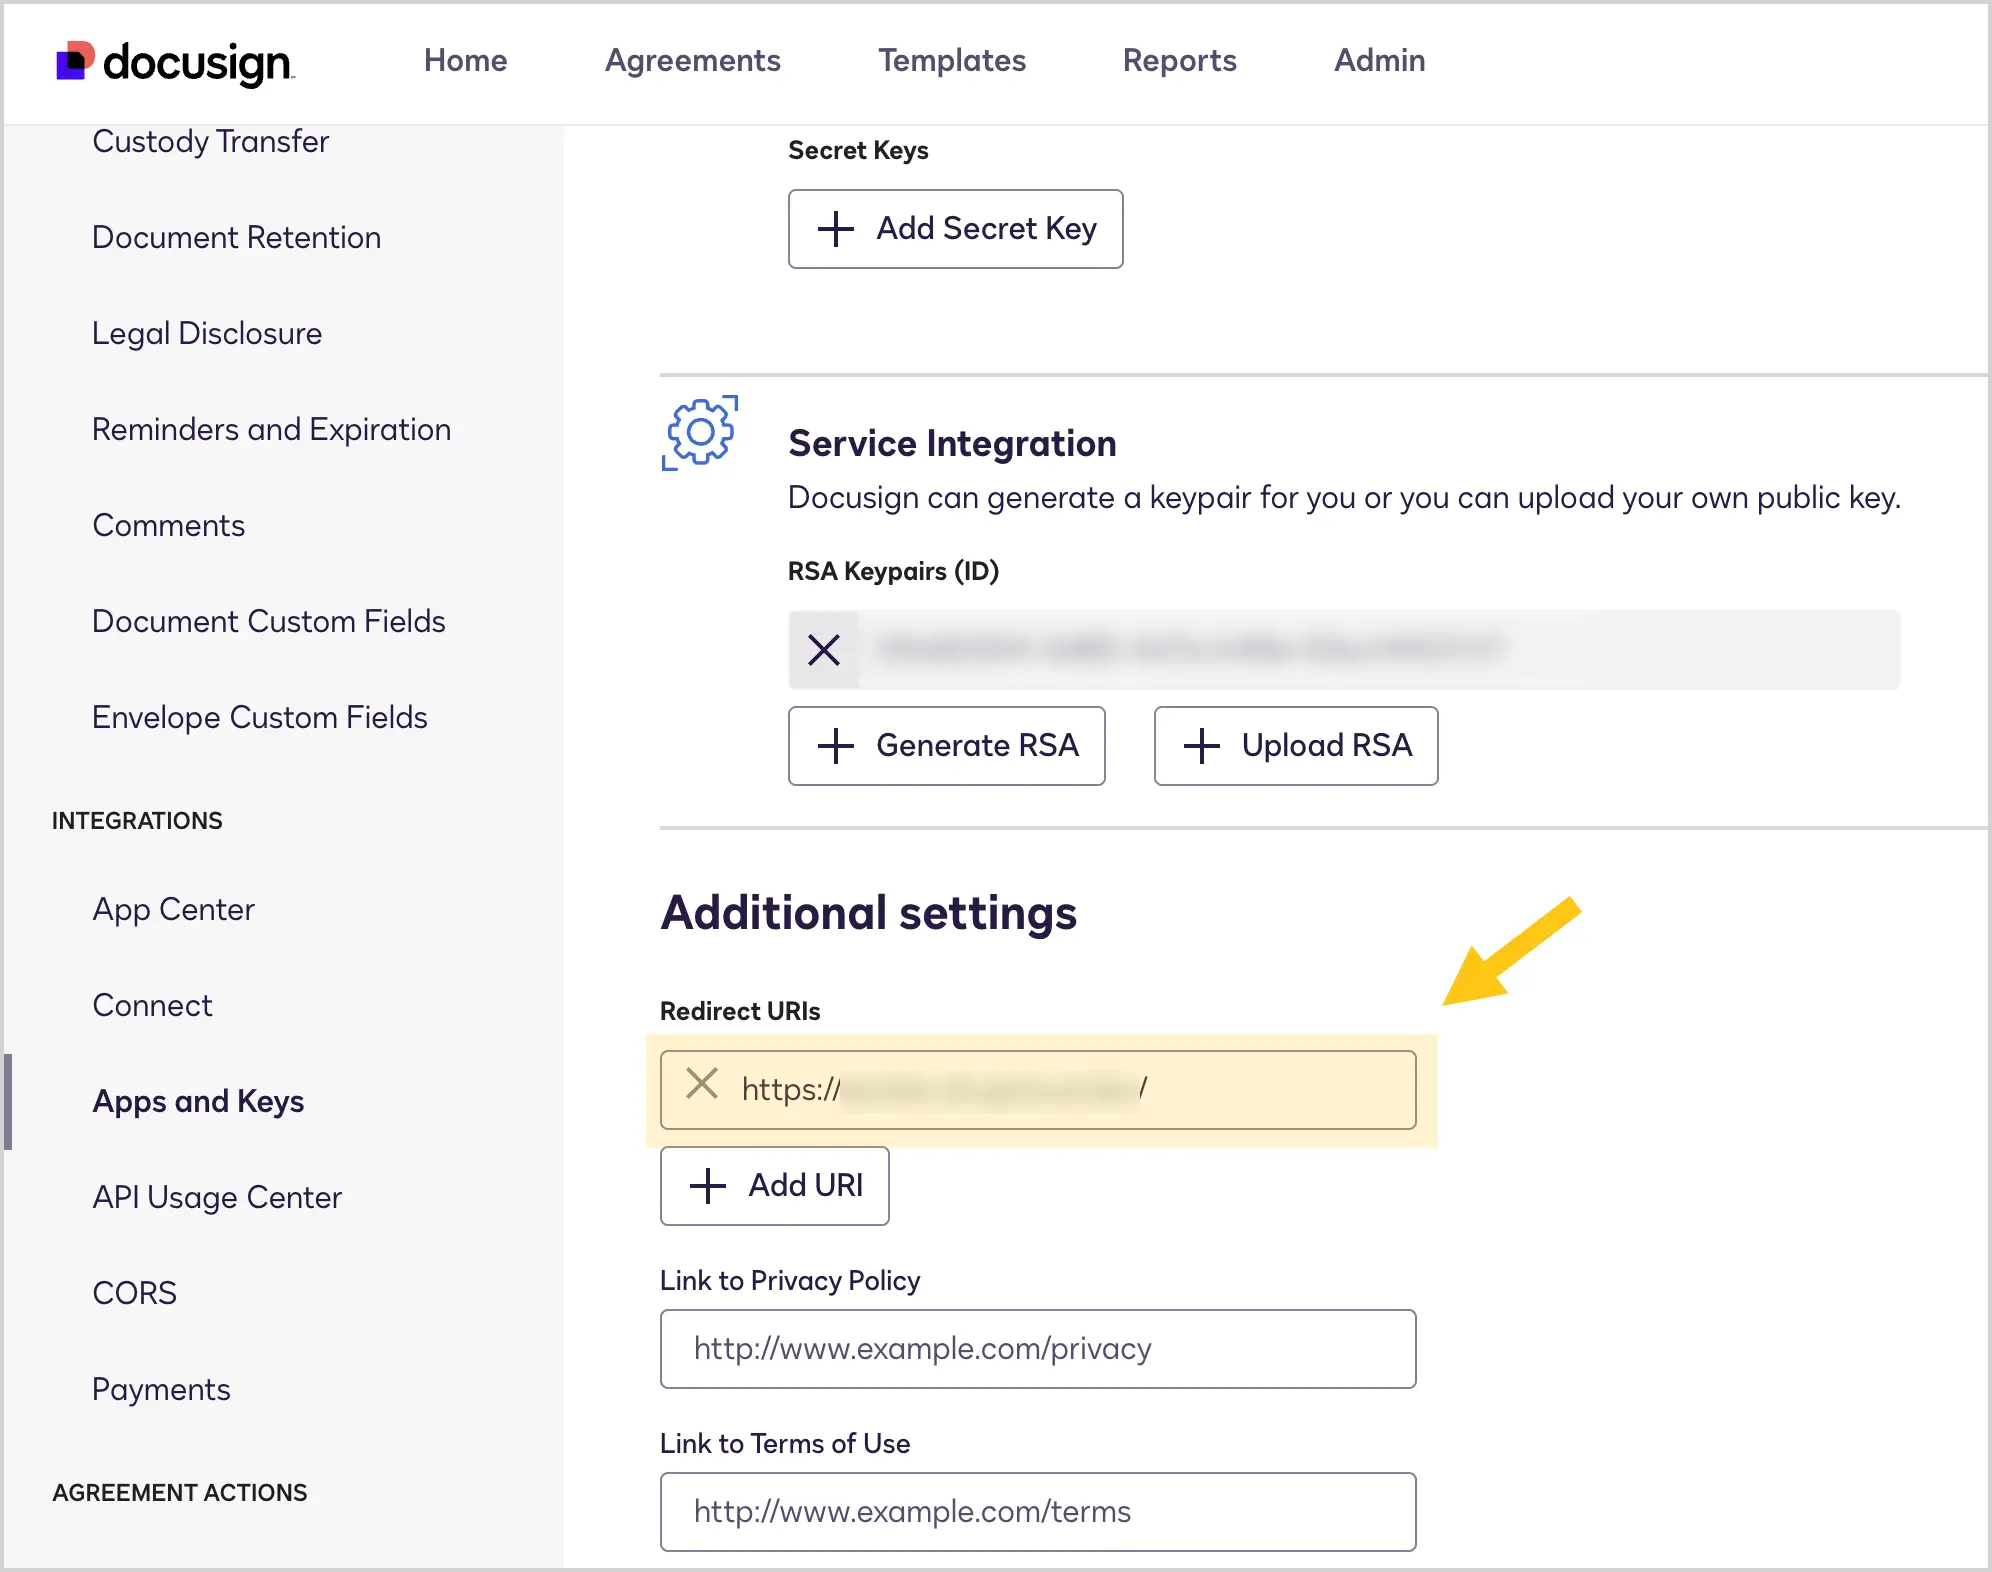The height and width of the screenshot is (1572, 1992).
Task: Open the Templates tab
Action: tap(952, 60)
